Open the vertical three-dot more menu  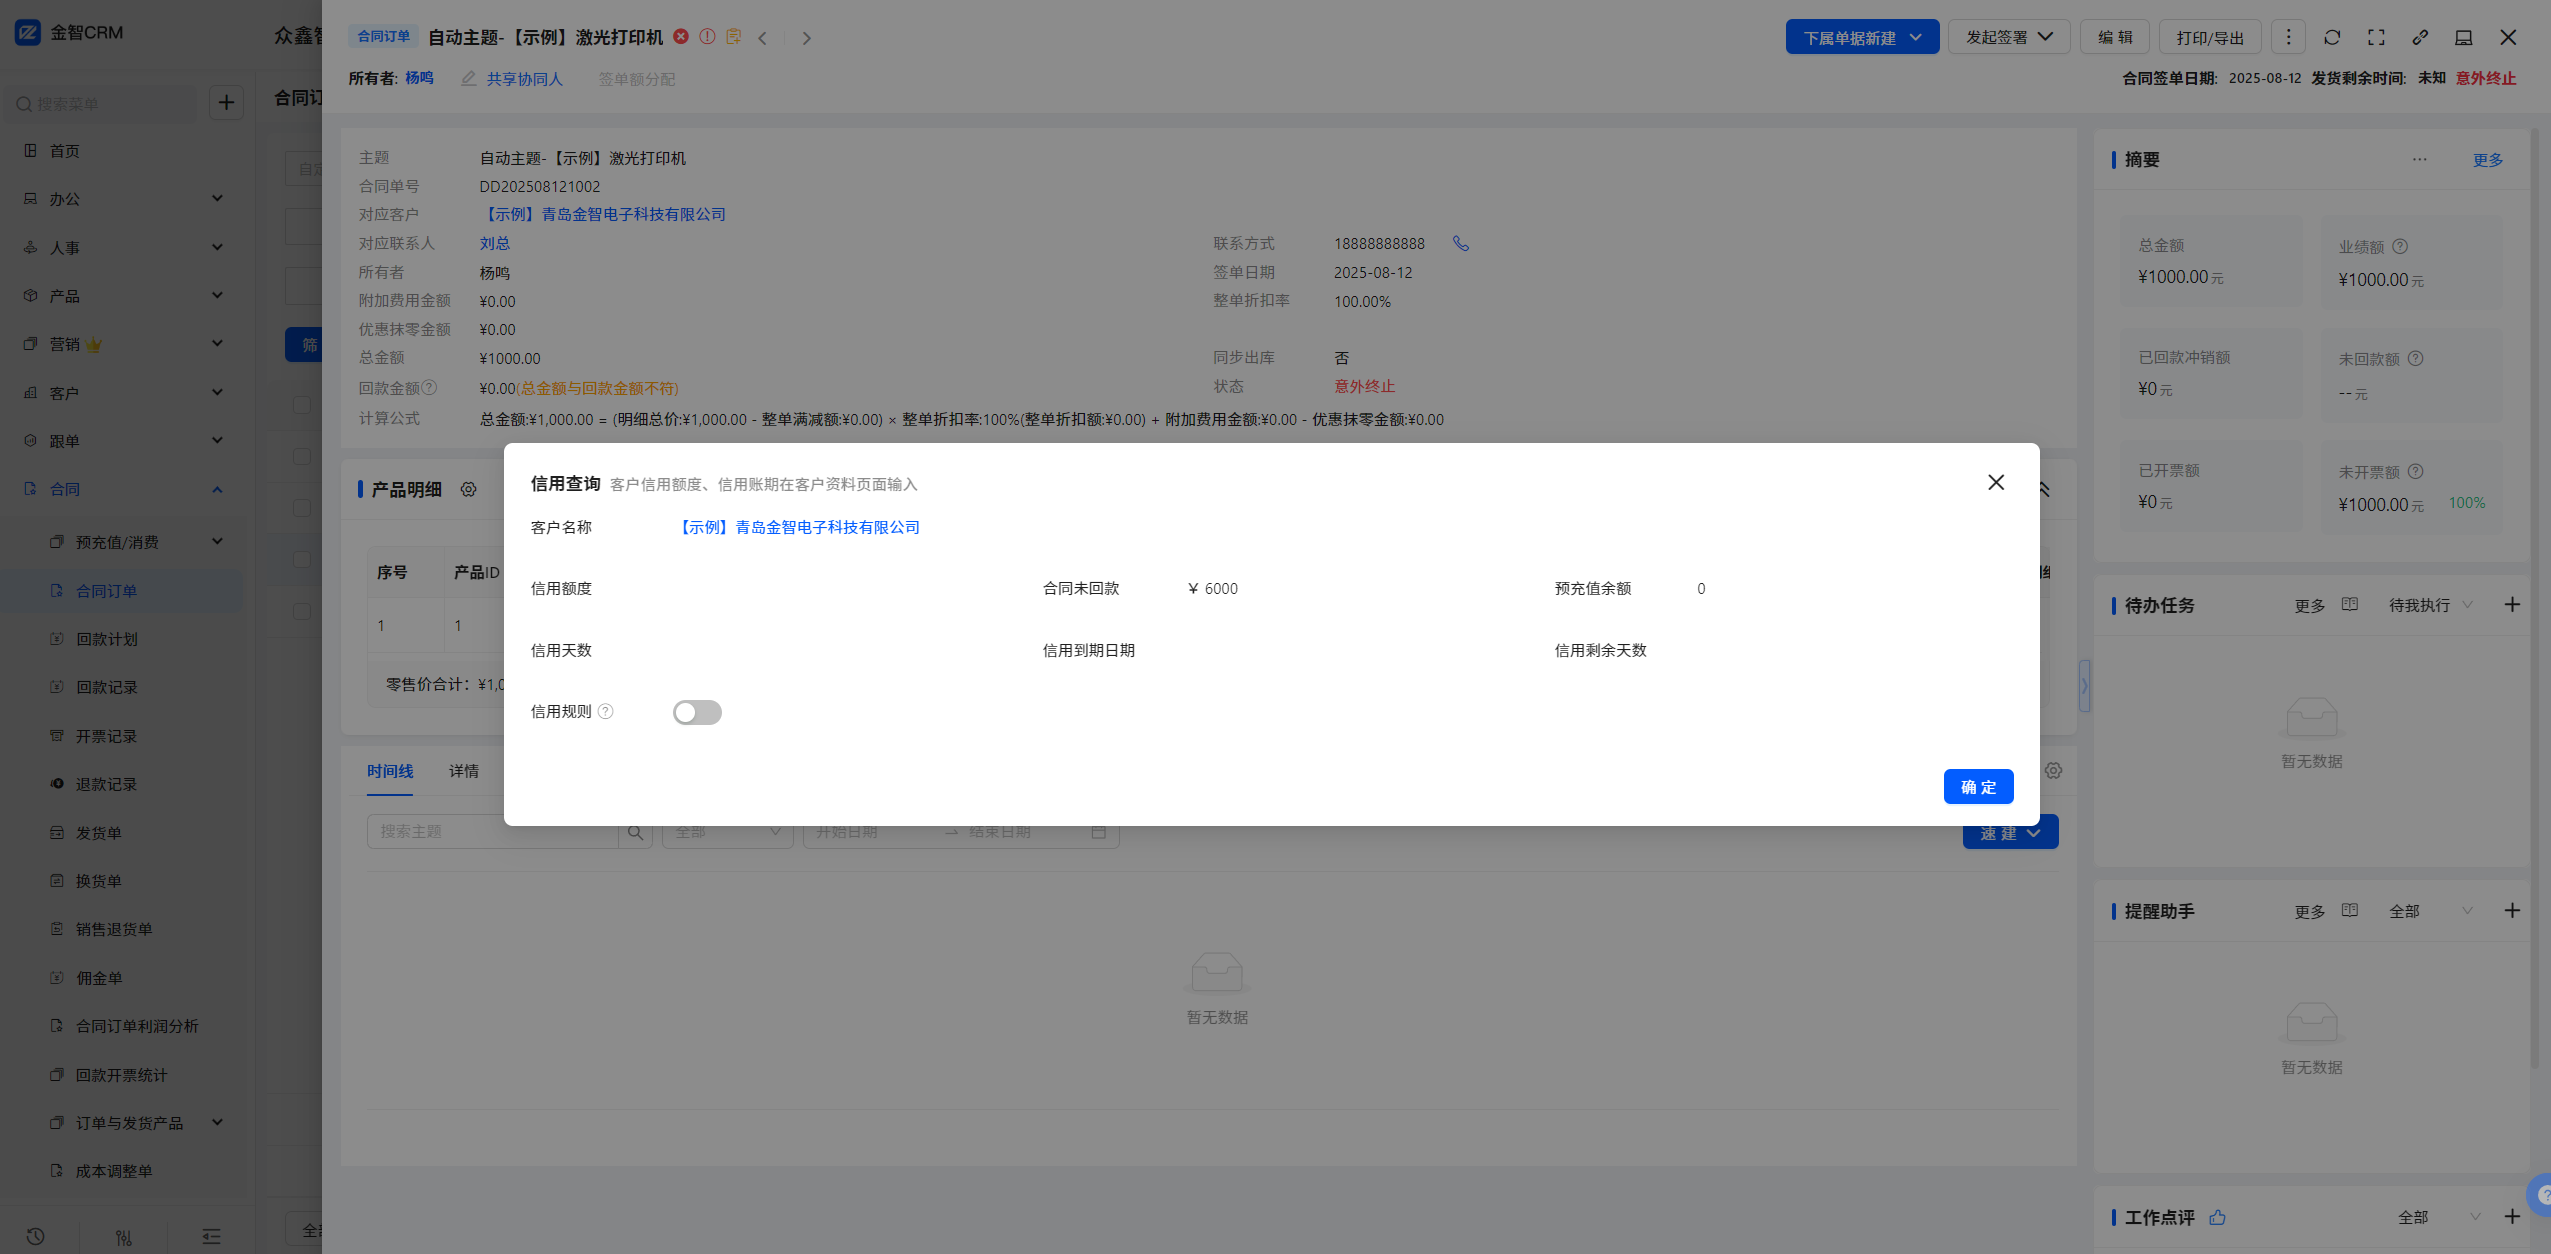coord(2288,37)
